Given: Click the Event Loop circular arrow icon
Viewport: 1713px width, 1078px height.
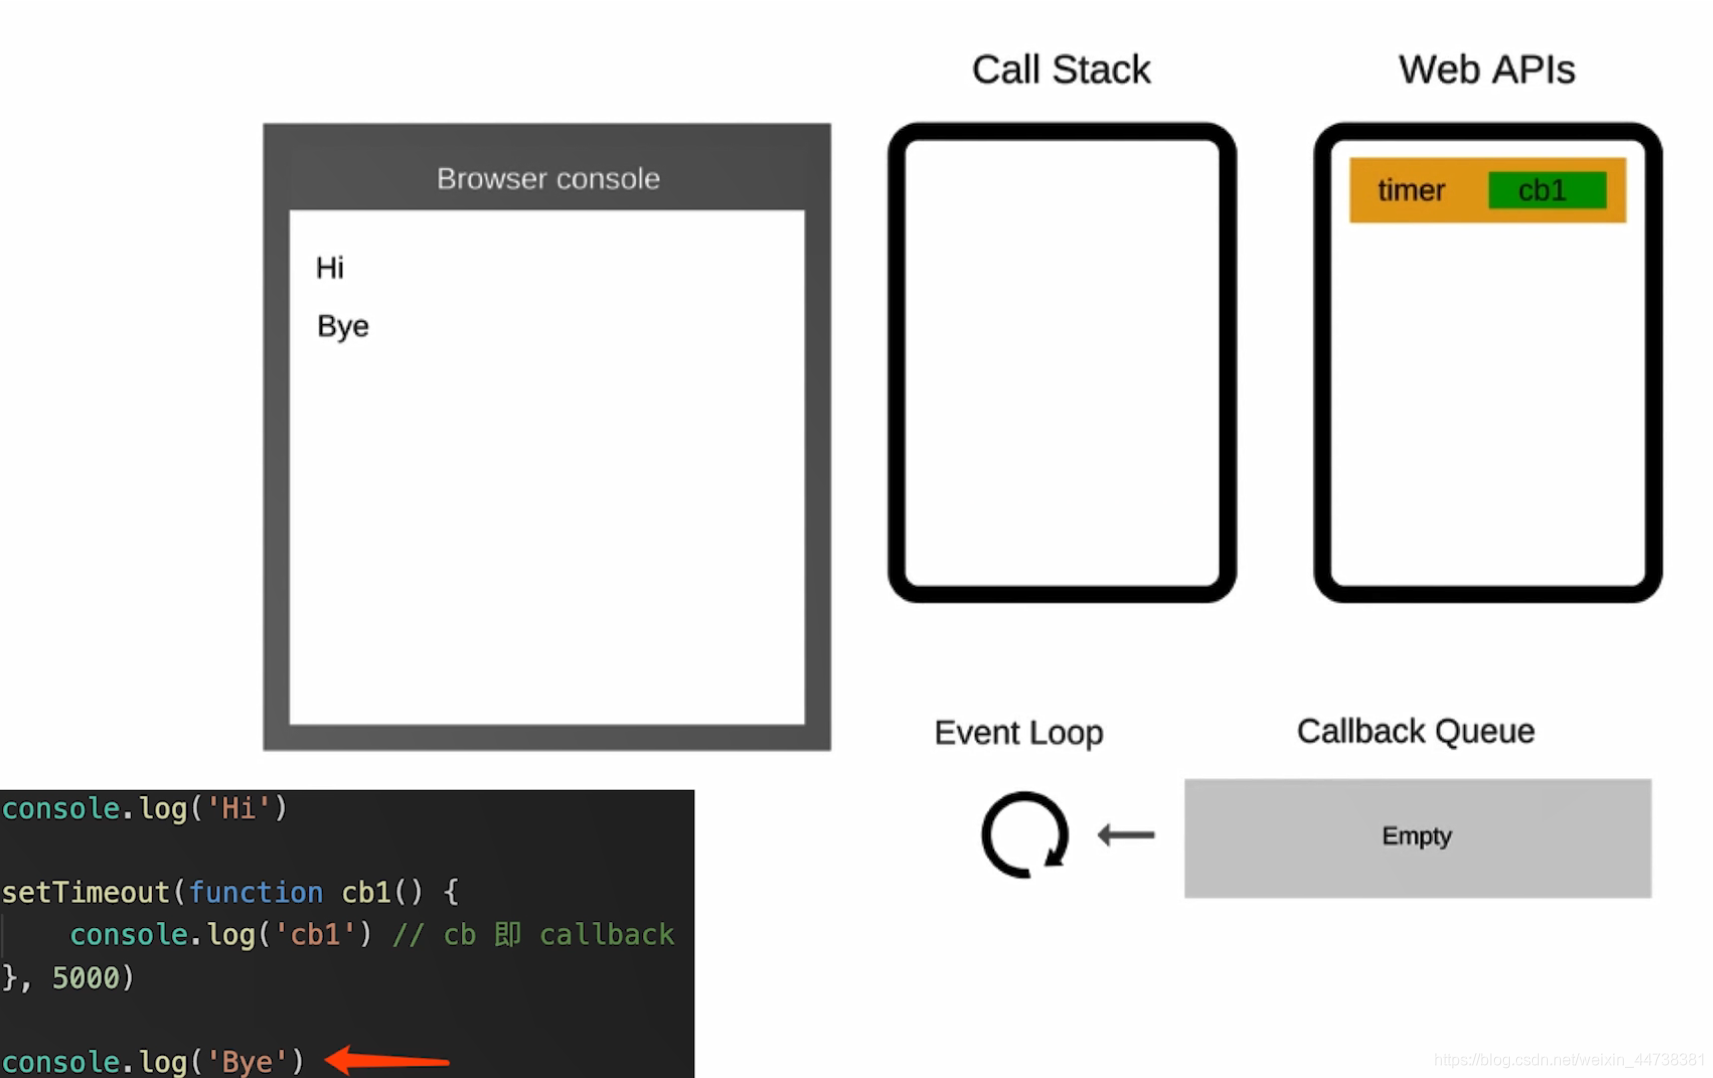Looking at the screenshot, I should [x=1025, y=835].
